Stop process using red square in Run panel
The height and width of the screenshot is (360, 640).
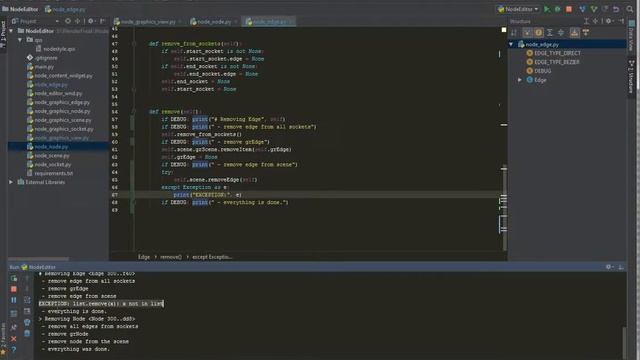14,289
